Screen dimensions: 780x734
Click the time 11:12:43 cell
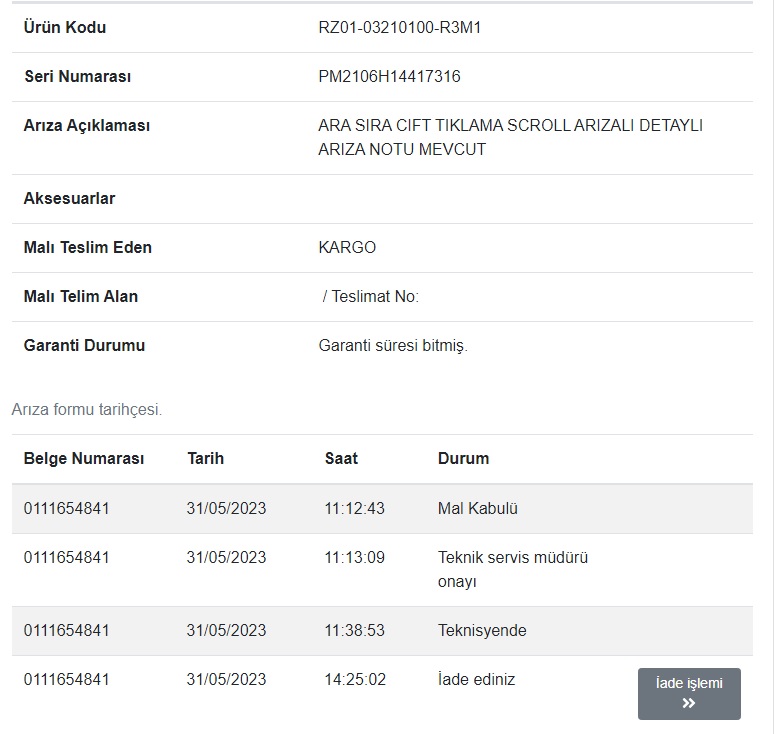(354, 508)
